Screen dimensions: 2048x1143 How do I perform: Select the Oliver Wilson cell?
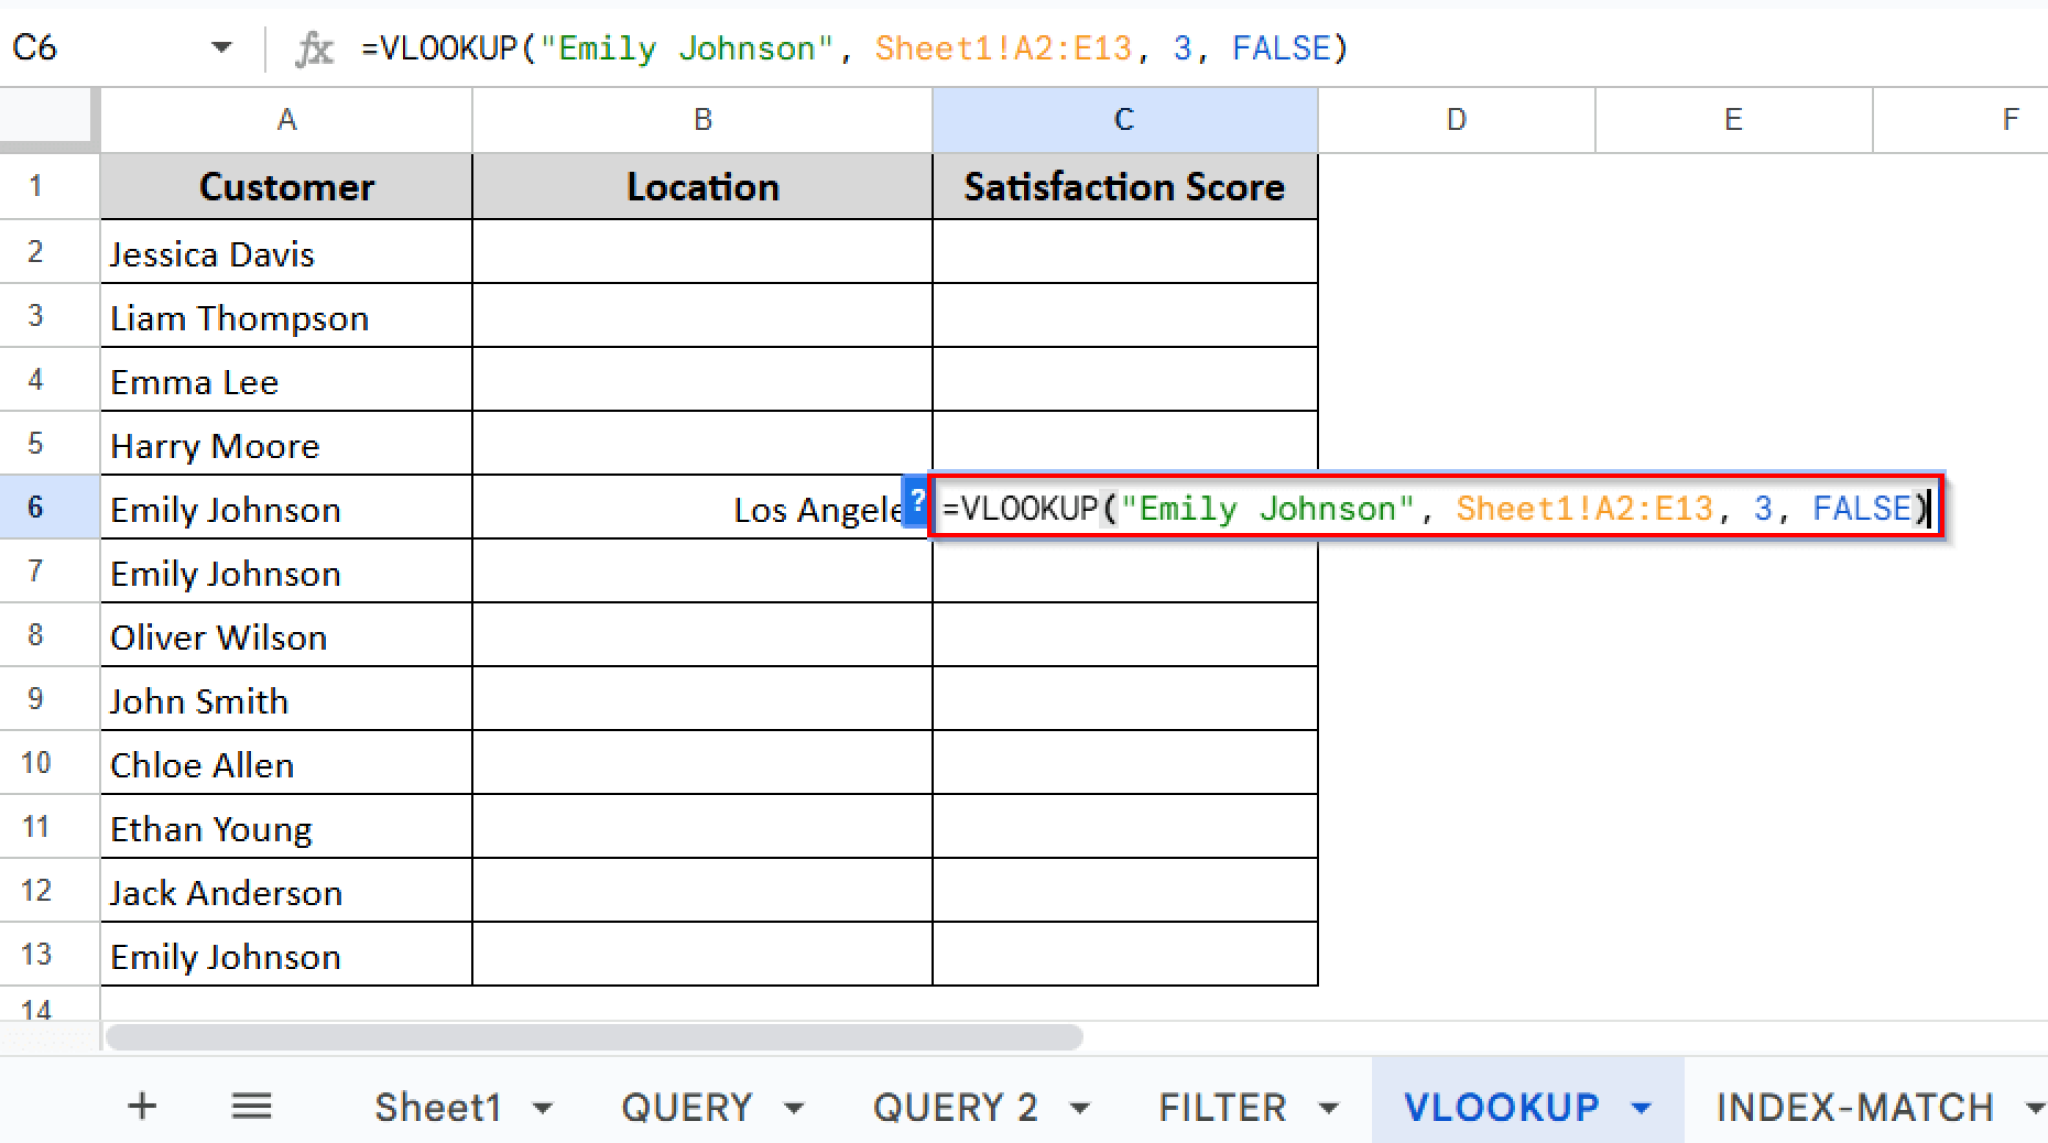tap(286, 637)
